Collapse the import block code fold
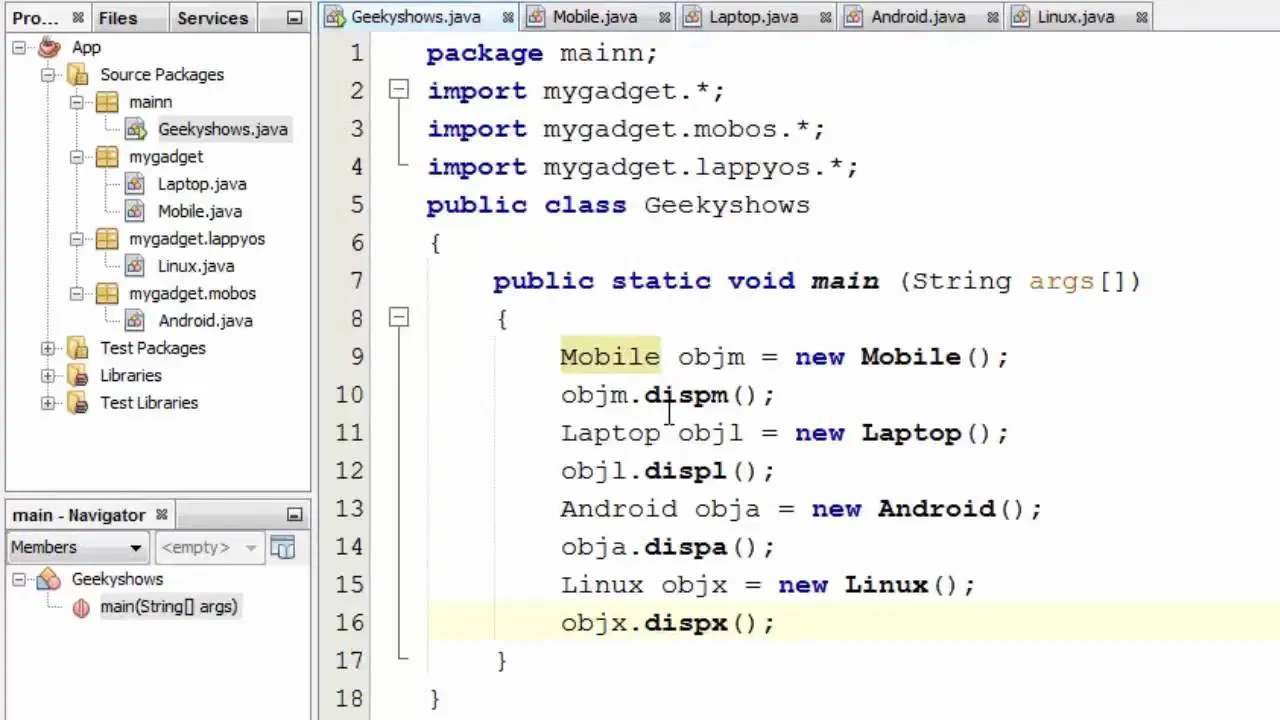Image resolution: width=1280 pixels, height=720 pixels. (399, 90)
